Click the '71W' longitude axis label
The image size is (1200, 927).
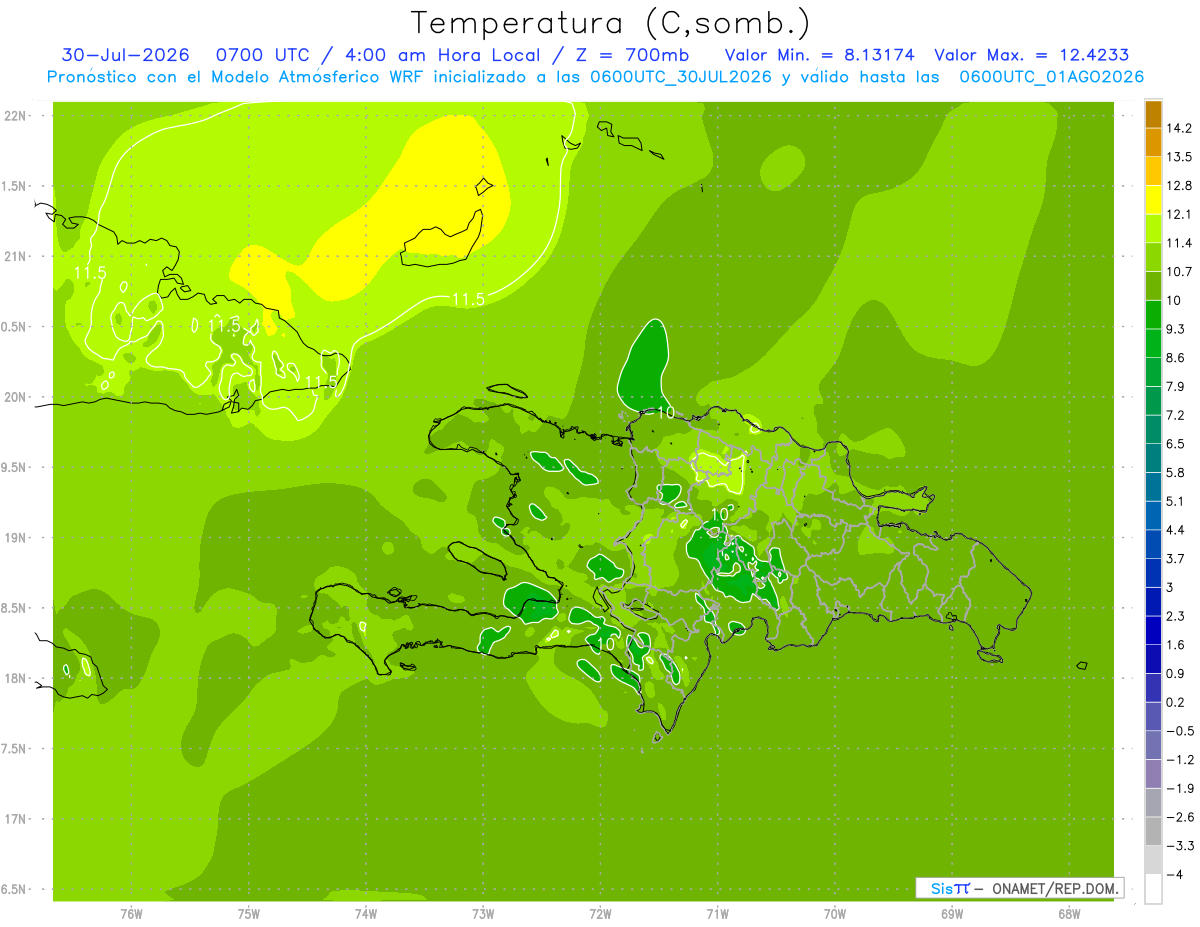[x=717, y=913]
